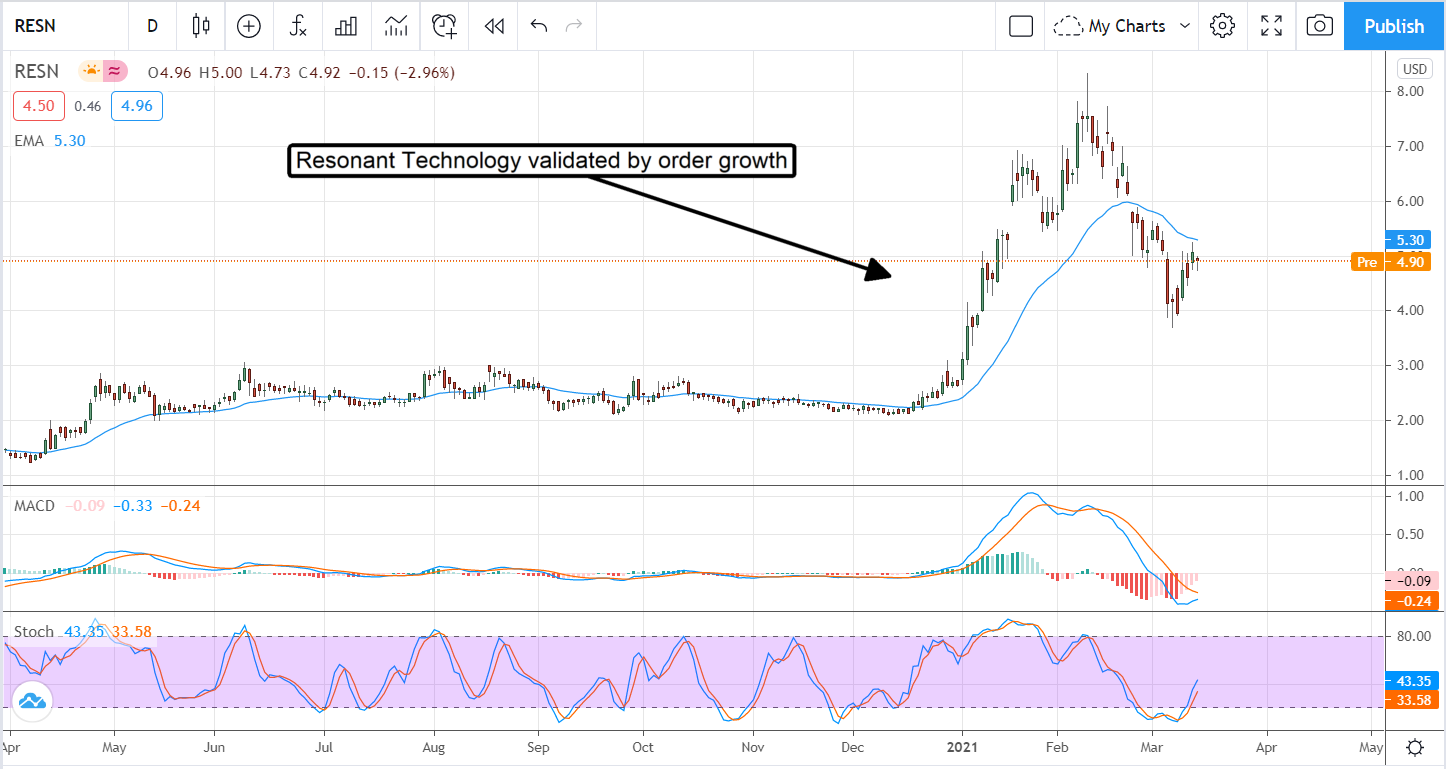The height and width of the screenshot is (769, 1446).
Task: Open the Financials bar chart icon
Action: [x=347, y=26]
